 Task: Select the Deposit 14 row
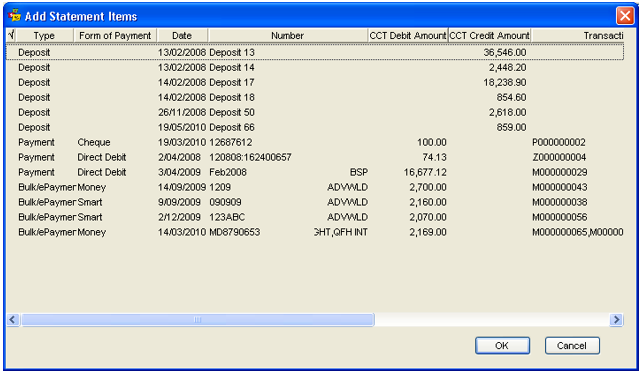tap(315, 67)
